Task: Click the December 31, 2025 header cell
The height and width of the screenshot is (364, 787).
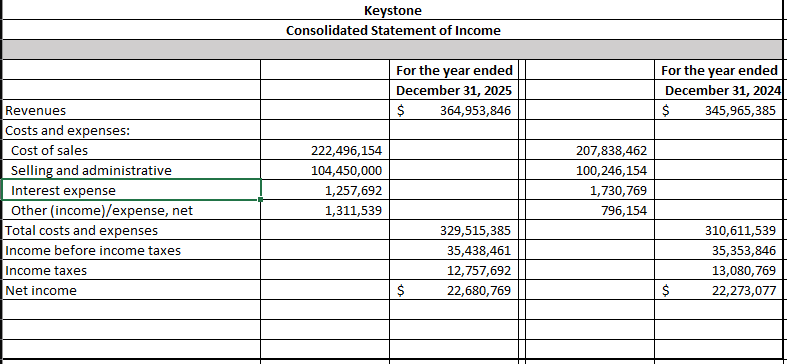Action: 454,90
